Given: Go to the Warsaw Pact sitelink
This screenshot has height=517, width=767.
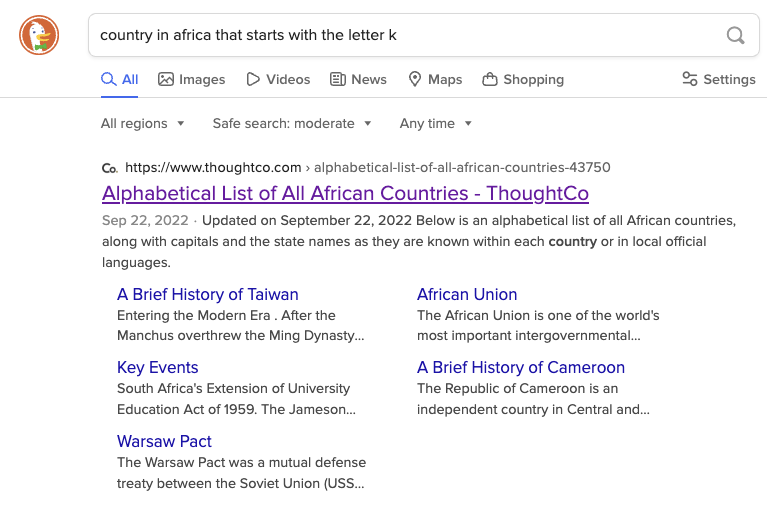Looking at the screenshot, I should [164, 441].
